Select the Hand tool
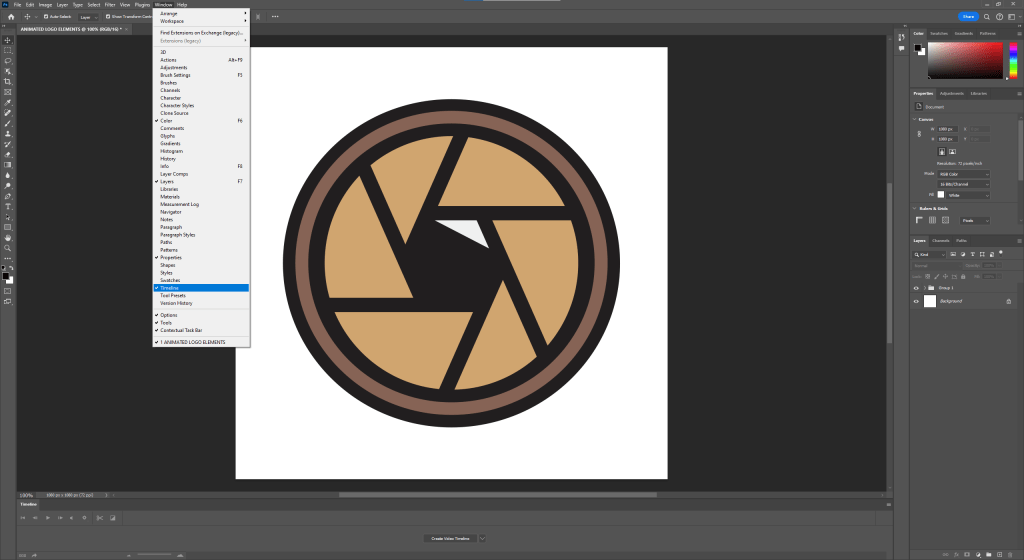Viewport: 1024px width, 560px height. pos(8,238)
